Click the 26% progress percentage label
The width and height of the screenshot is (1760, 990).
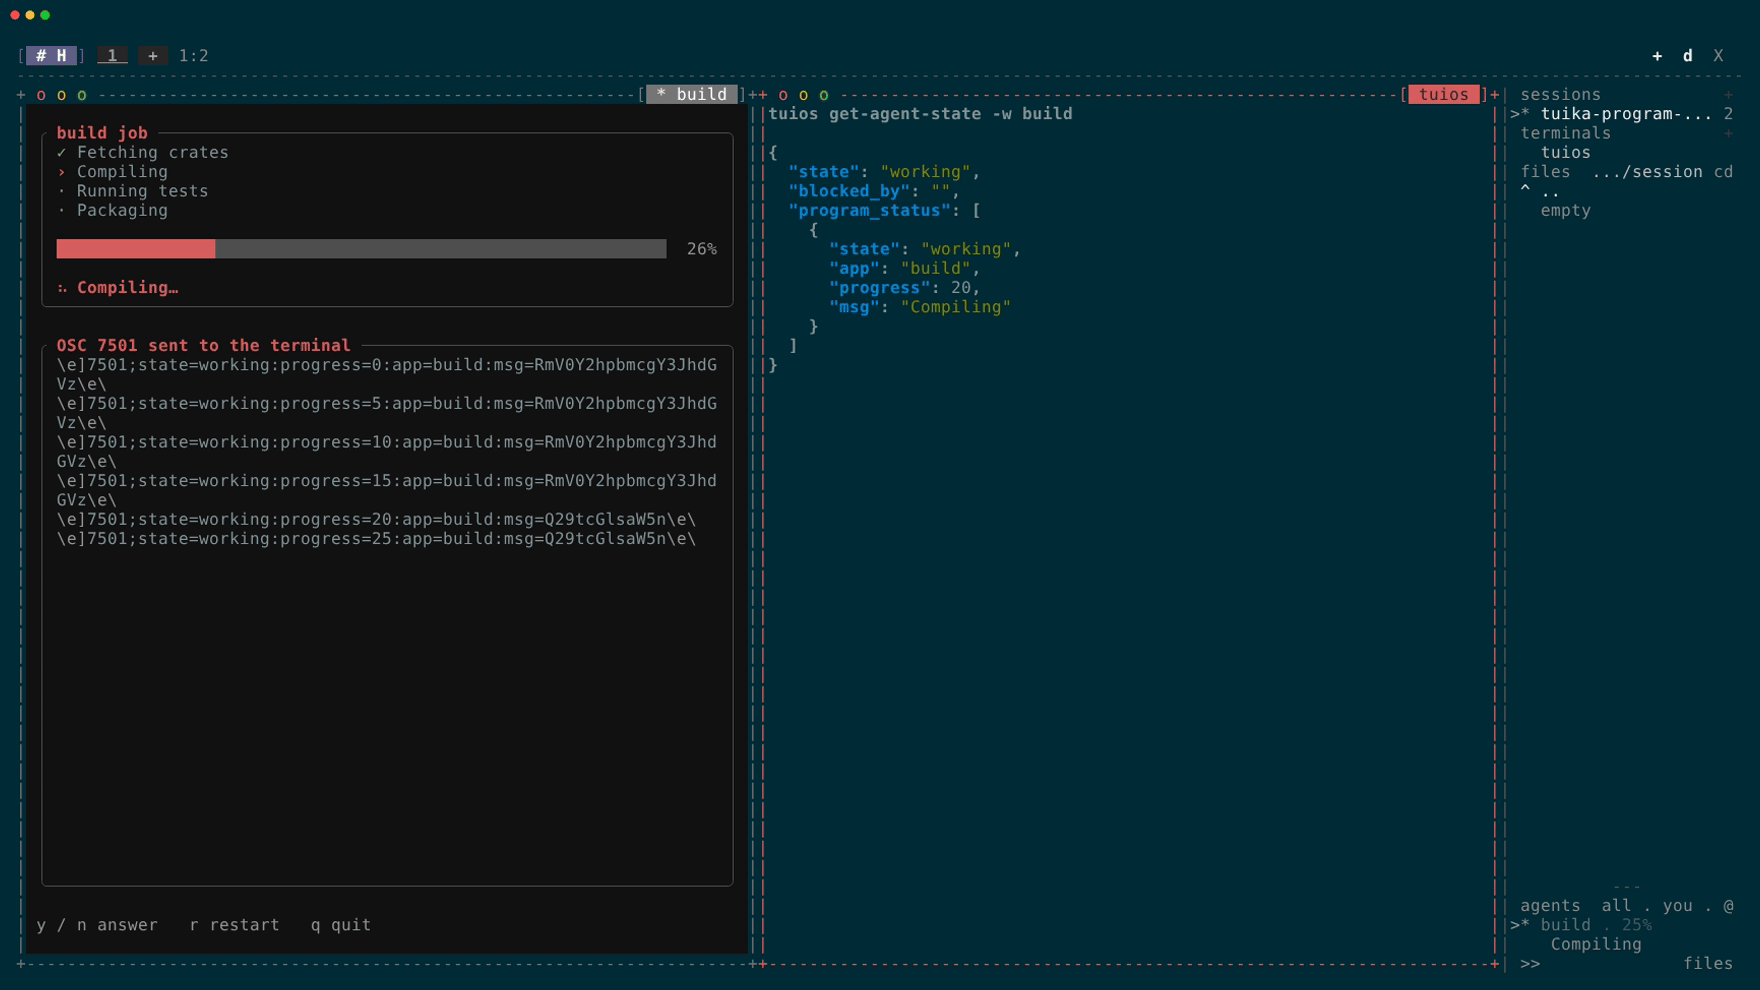click(702, 249)
